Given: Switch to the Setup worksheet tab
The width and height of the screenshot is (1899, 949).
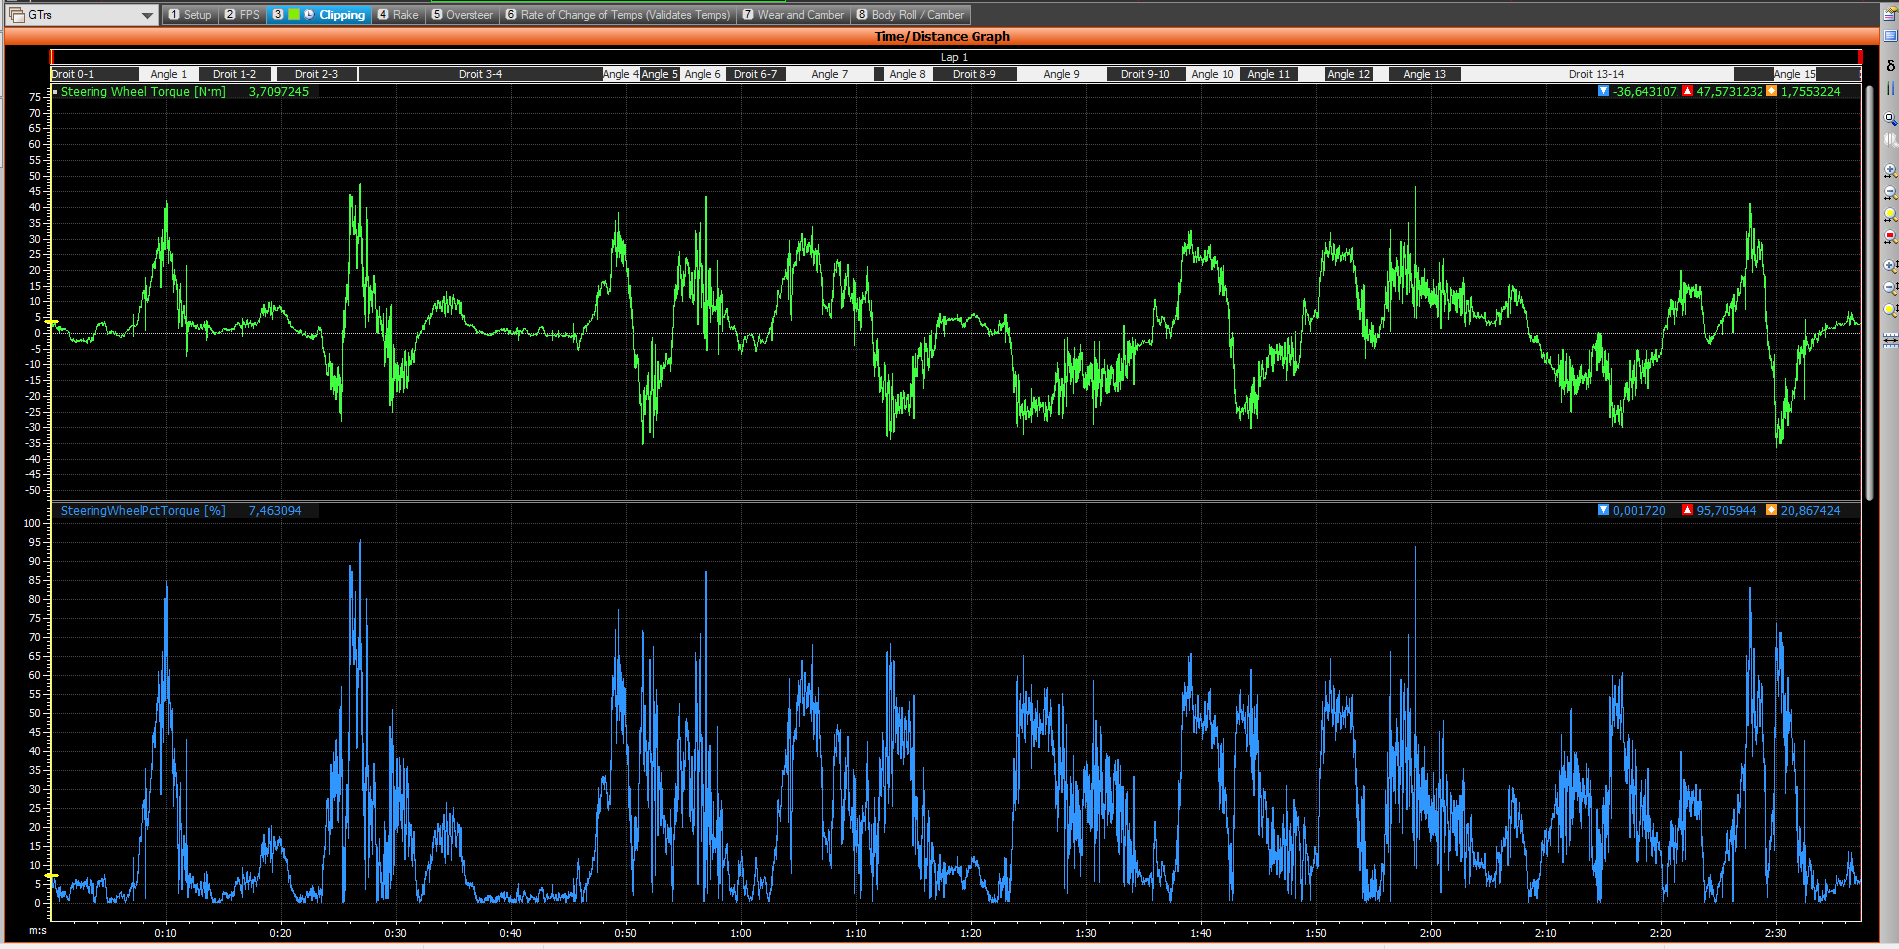Looking at the screenshot, I should [x=190, y=15].
